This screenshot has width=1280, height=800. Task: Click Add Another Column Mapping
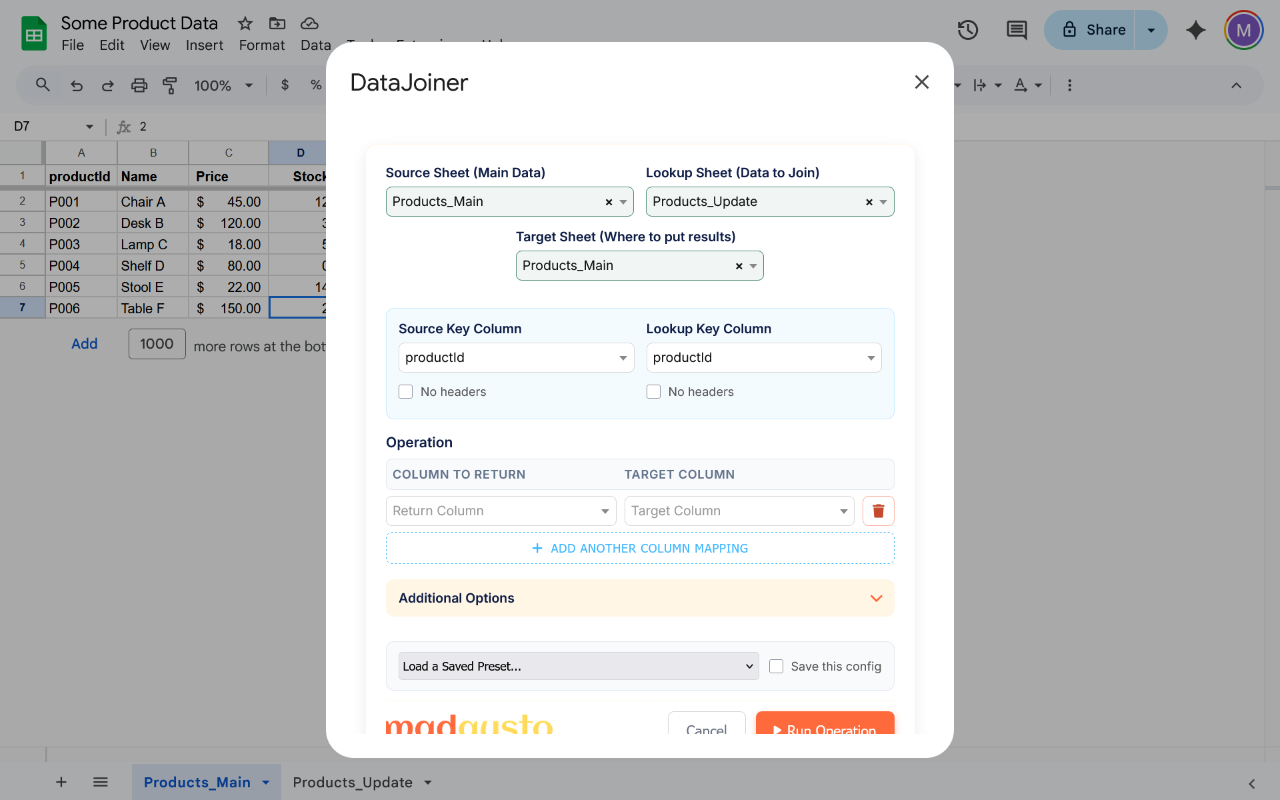[640, 548]
